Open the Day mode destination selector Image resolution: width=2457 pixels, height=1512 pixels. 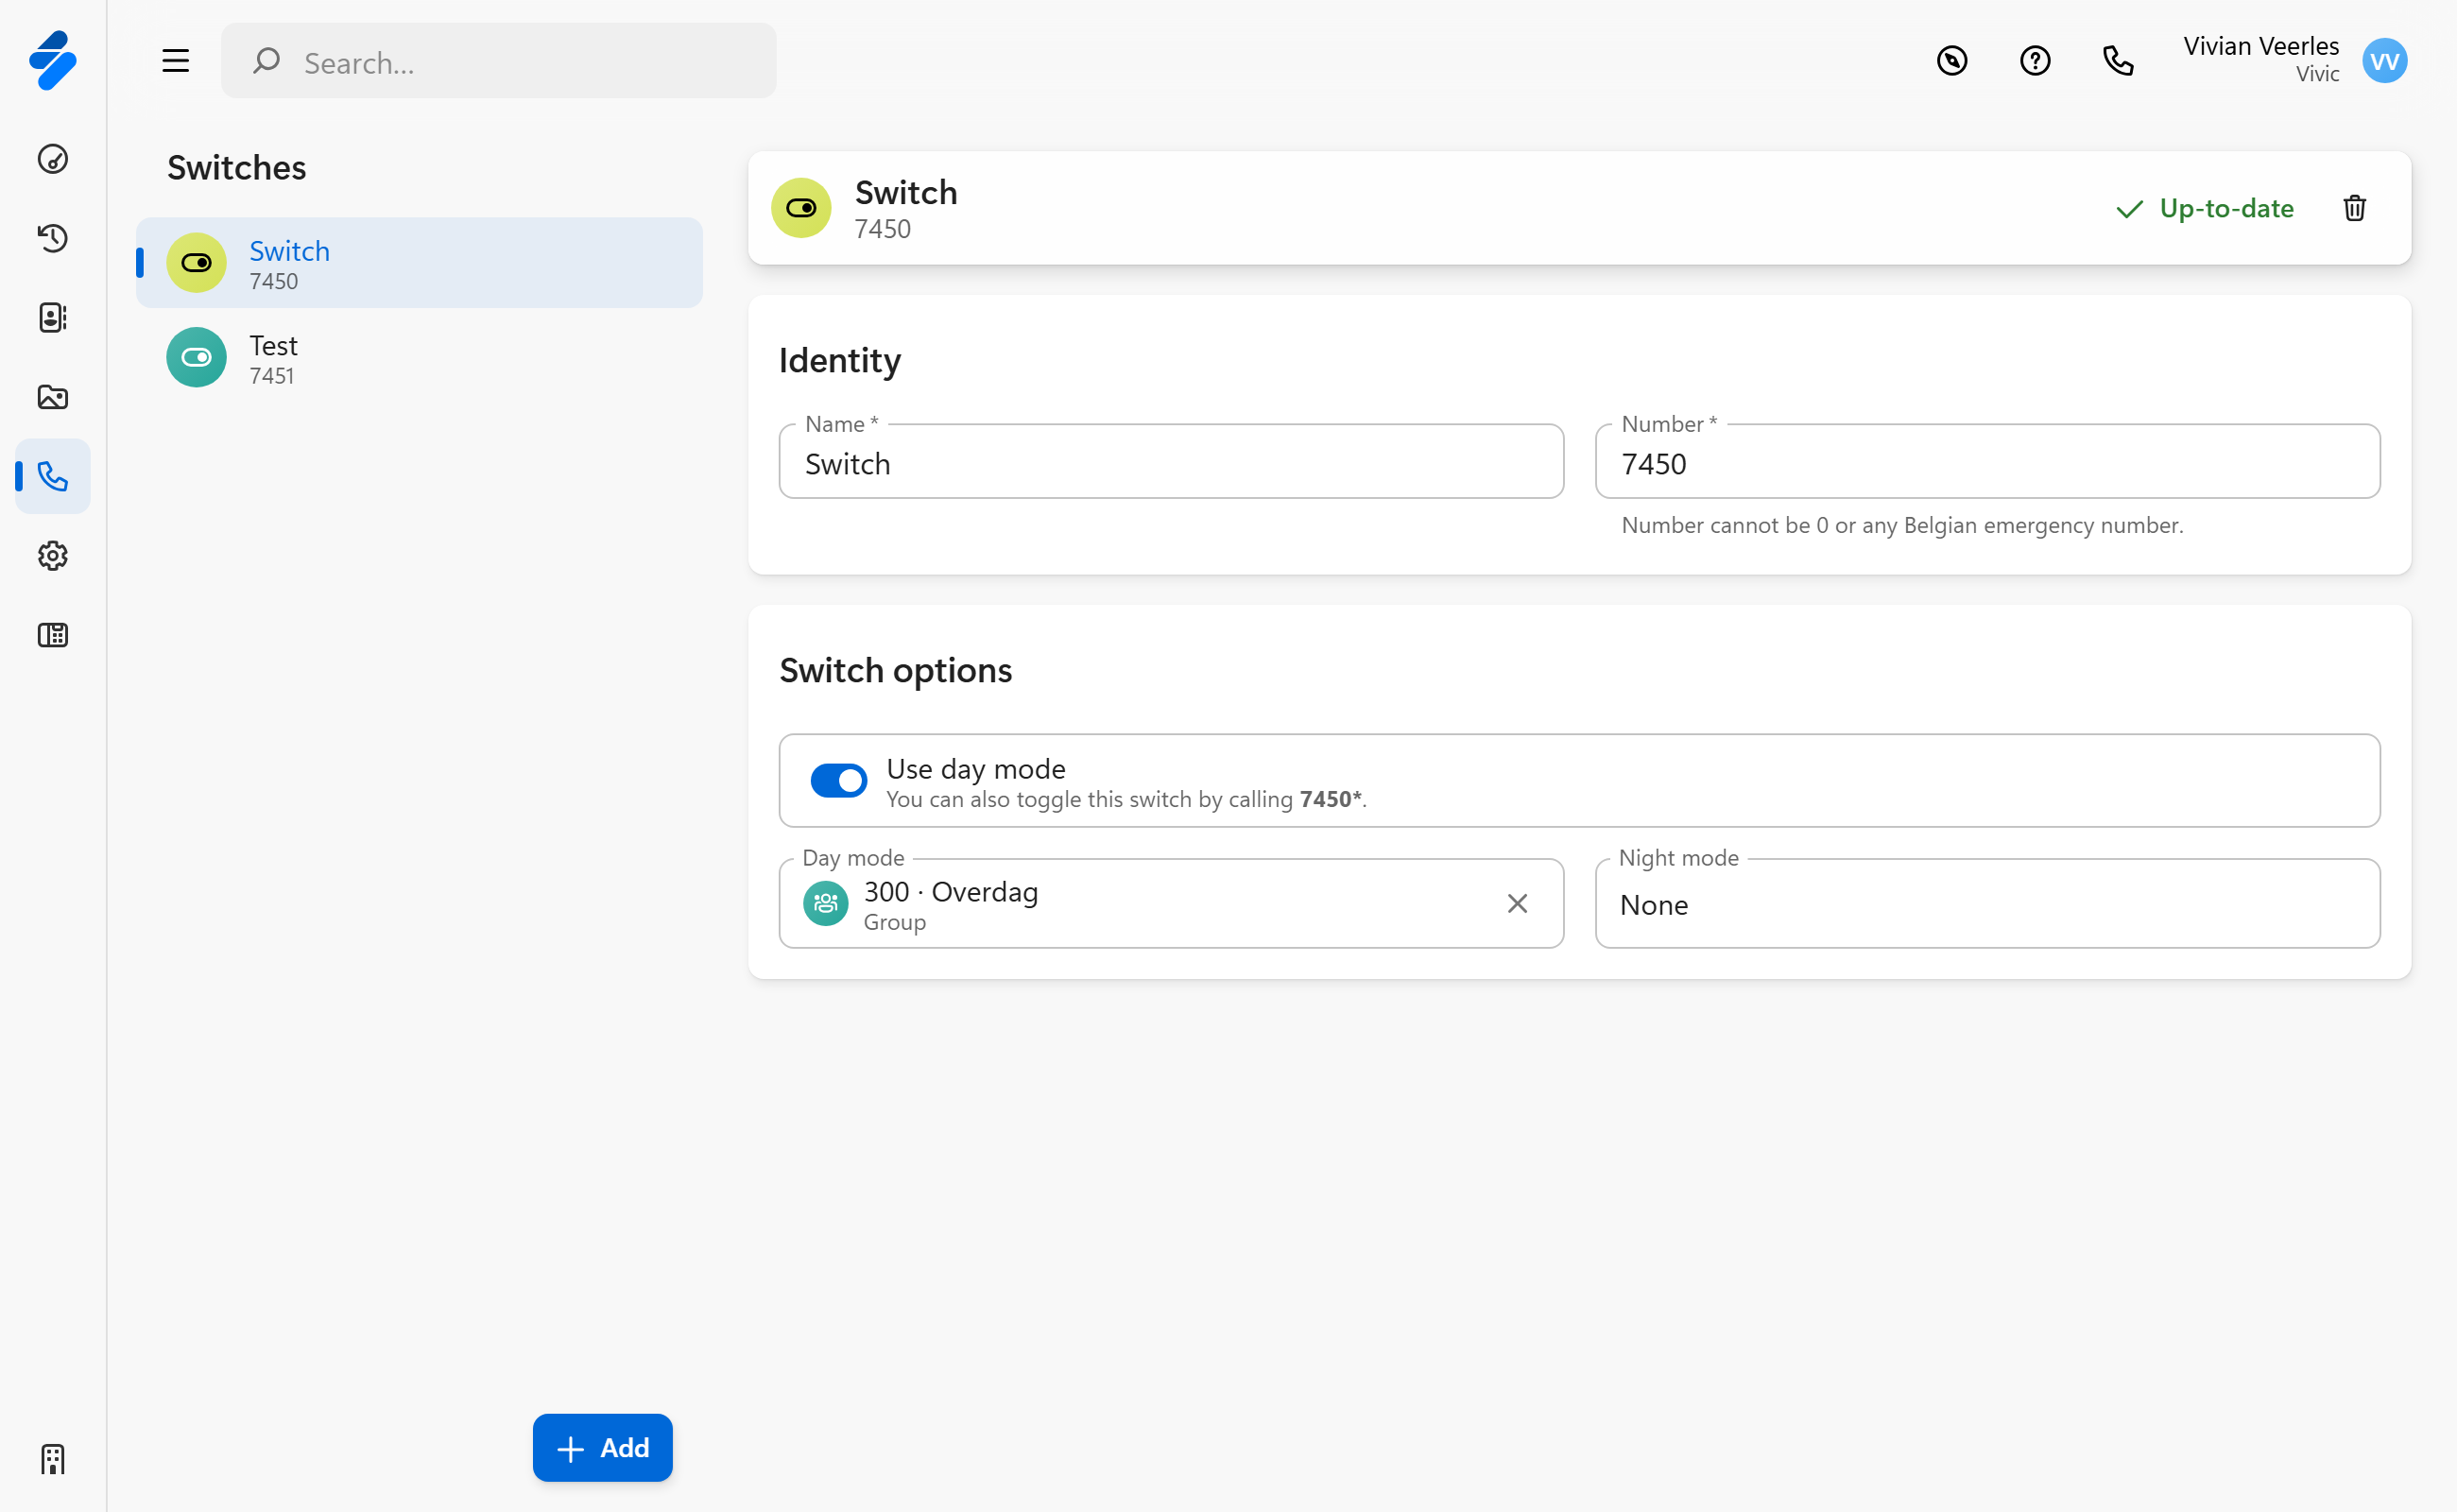1150,904
